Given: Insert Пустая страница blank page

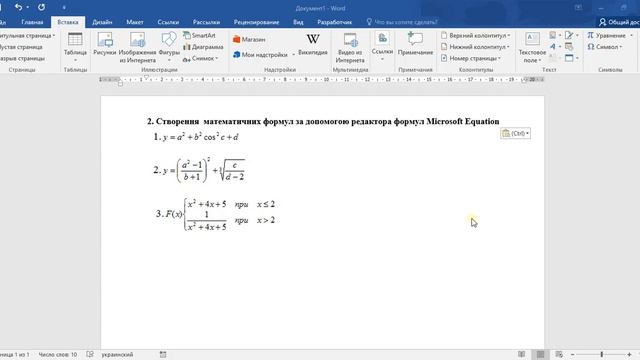Looking at the screenshot, I should pyautogui.click(x=21, y=47).
